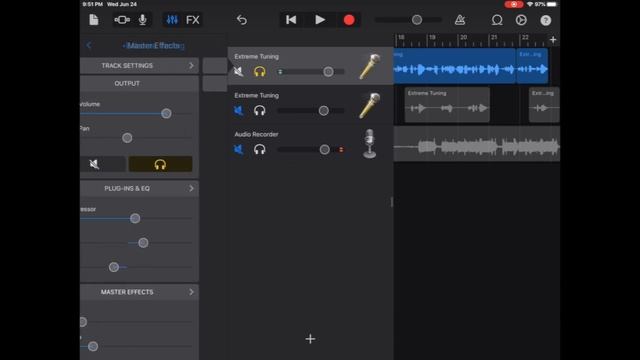The width and height of the screenshot is (640, 360).
Task: Tap the battery indicator in status bar
Action: pos(551,4)
